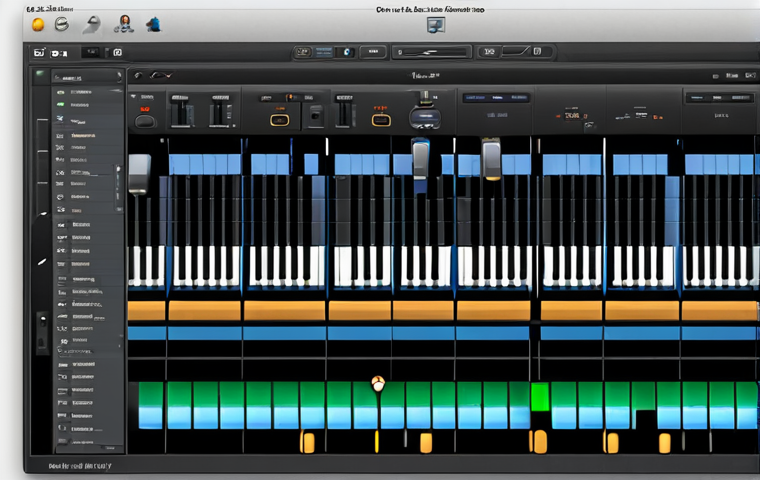Toggle the first yellow-outlined button in the channel strip
The image size is (760, 480).
(x=279, y=120)
